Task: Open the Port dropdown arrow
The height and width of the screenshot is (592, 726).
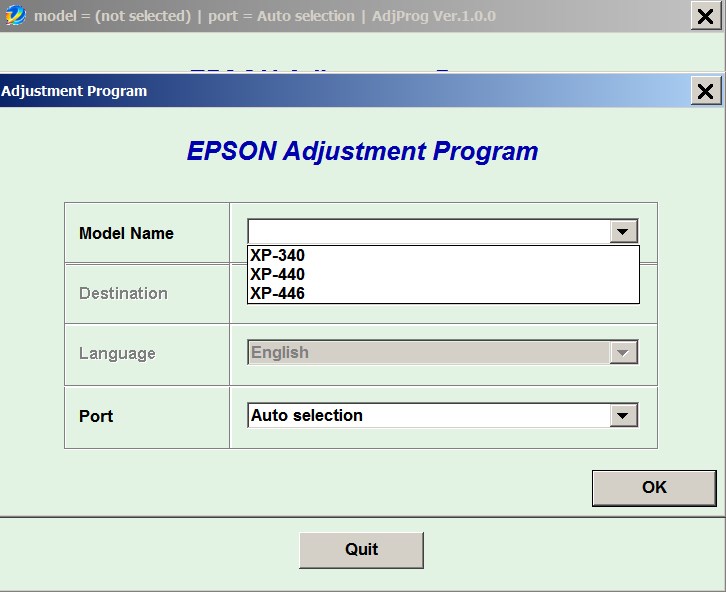Action: click(x=623, y=416)
